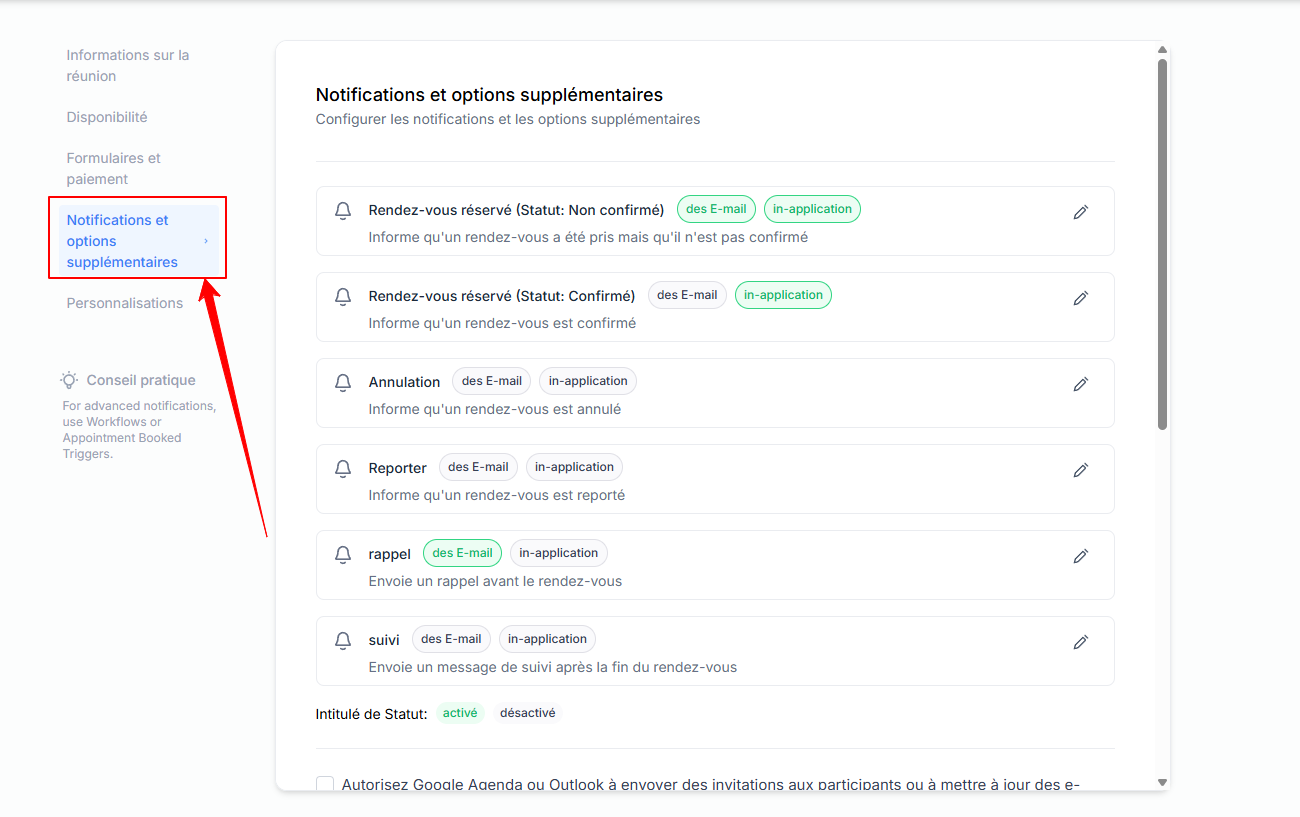Edit the rappel notification settings

click(1080, 556)
